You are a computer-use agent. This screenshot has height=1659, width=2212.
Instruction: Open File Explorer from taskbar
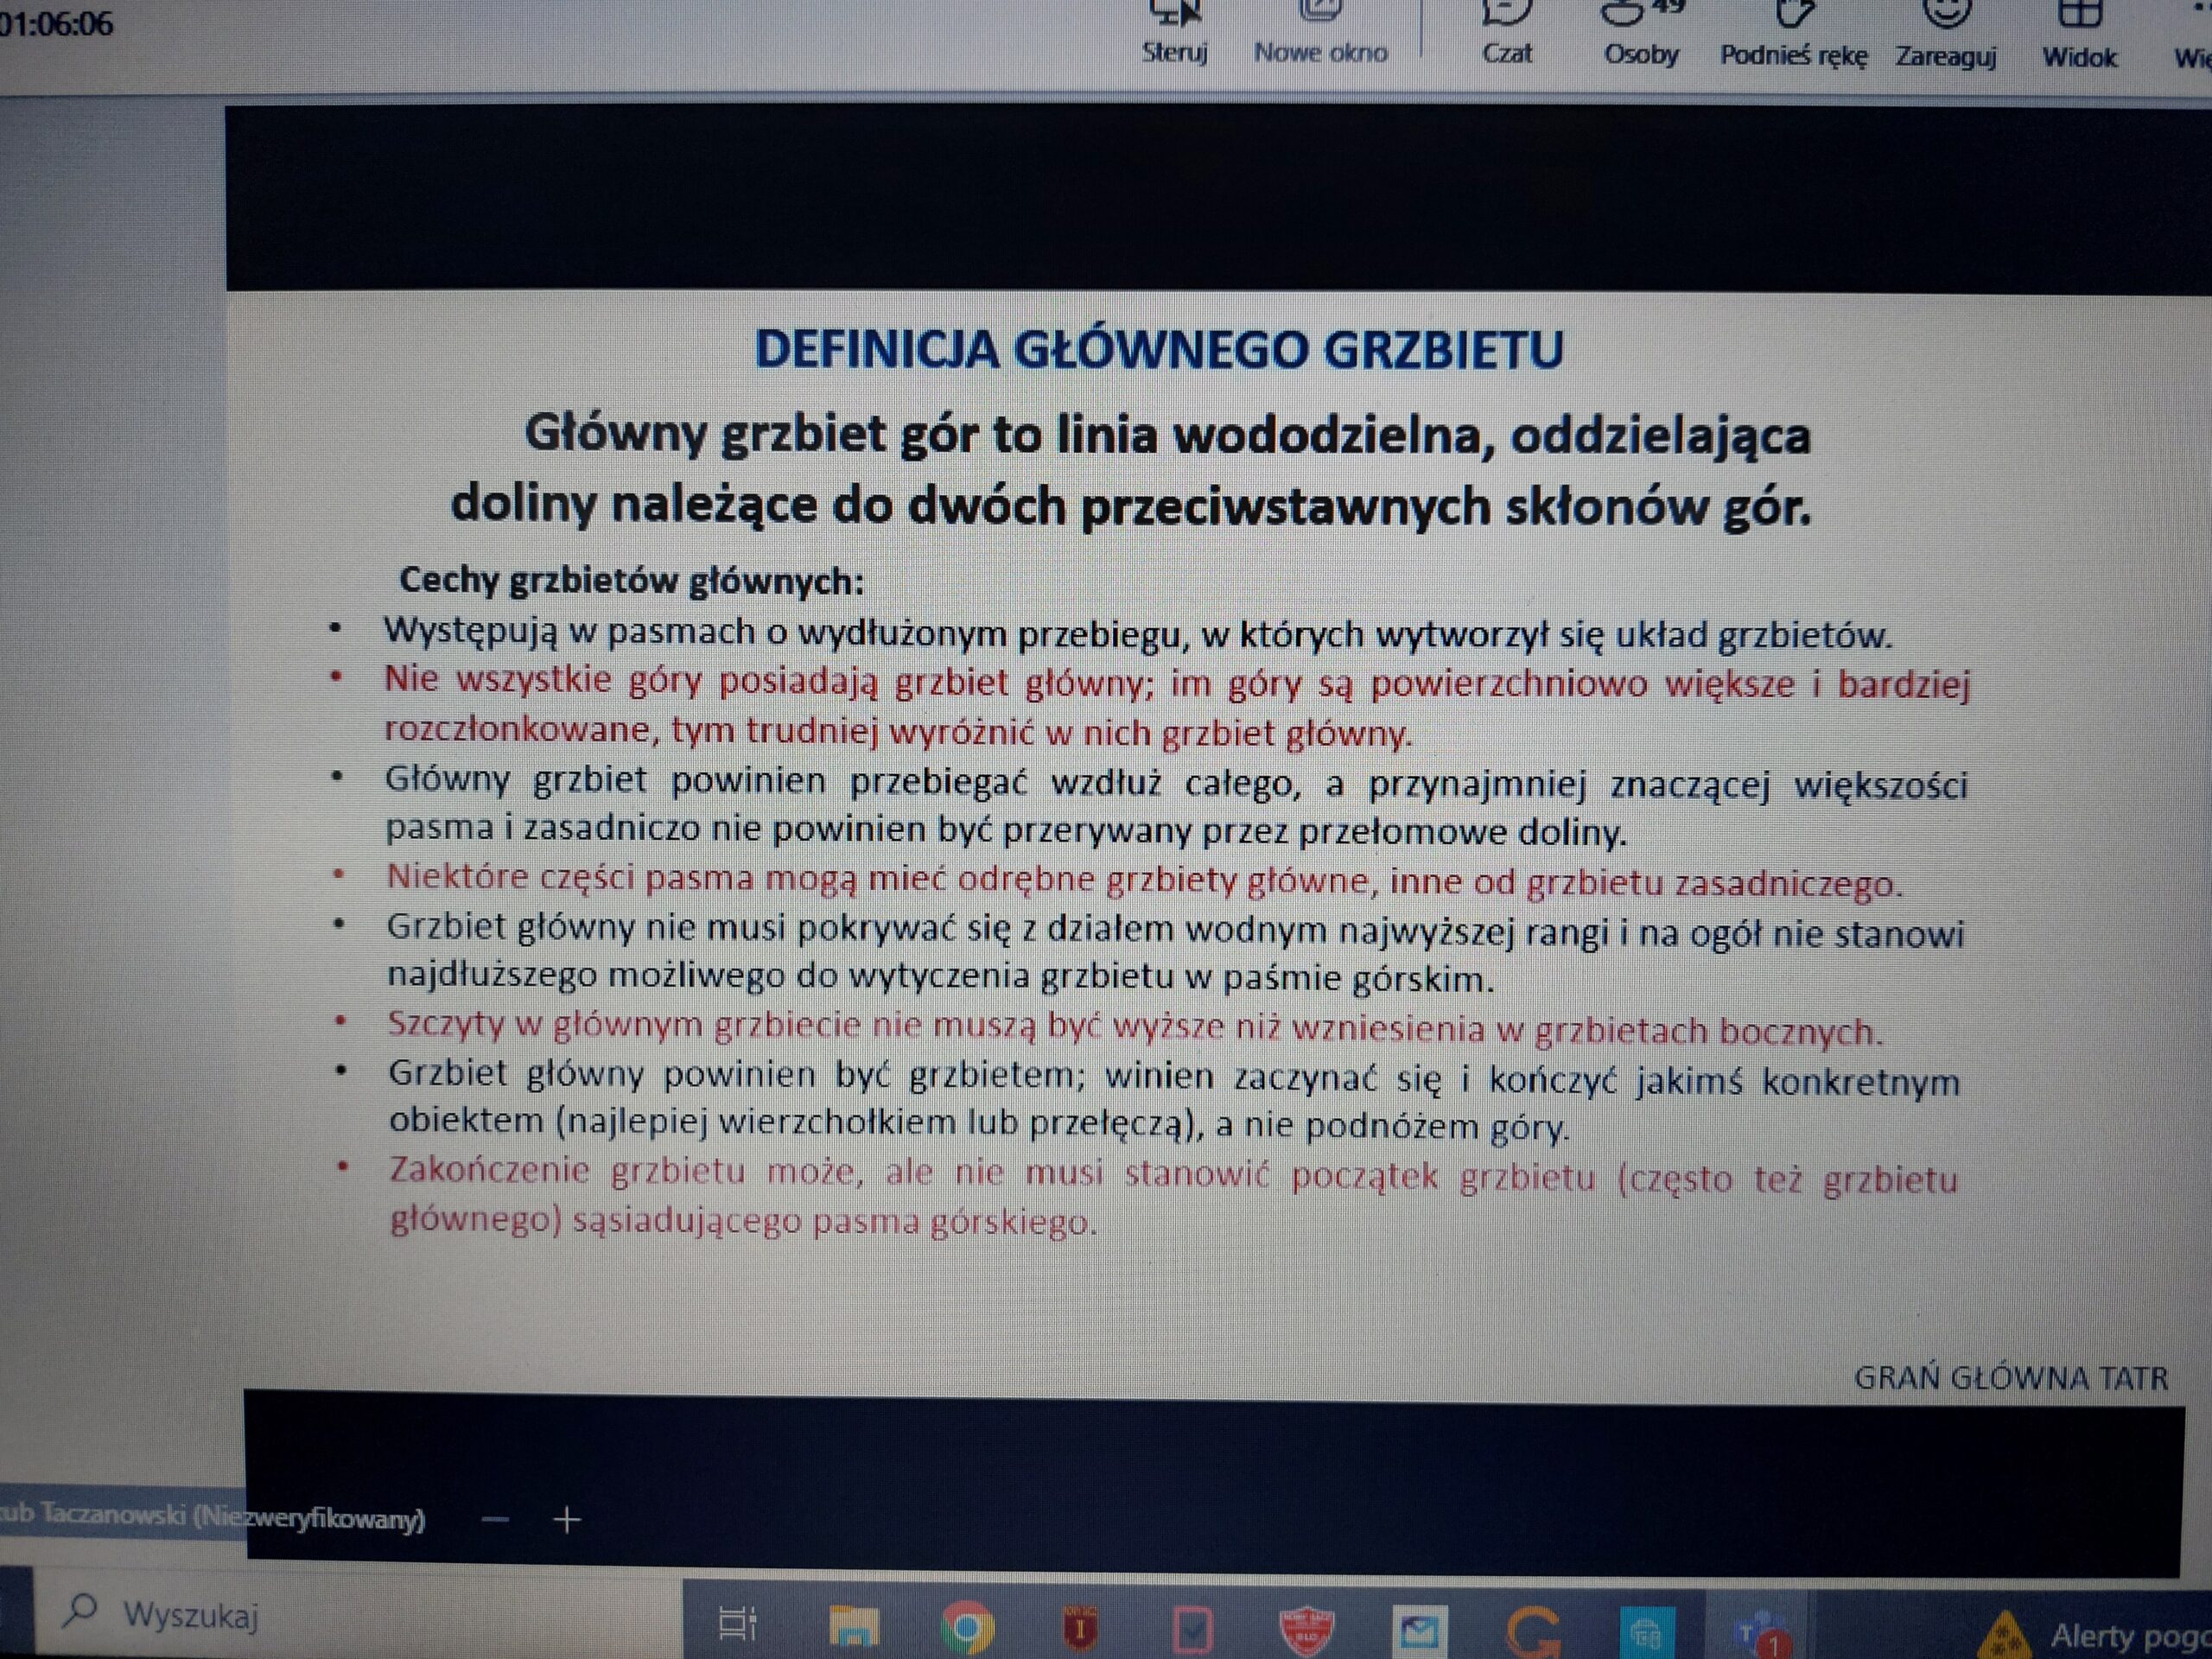coord(854,1627)
